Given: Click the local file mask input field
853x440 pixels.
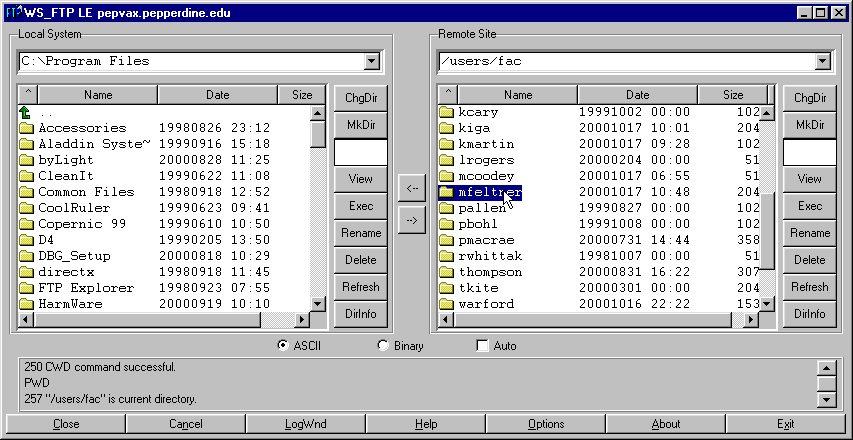Looking at the screenshot, I should pyautogui.click(x=361, y=152).
